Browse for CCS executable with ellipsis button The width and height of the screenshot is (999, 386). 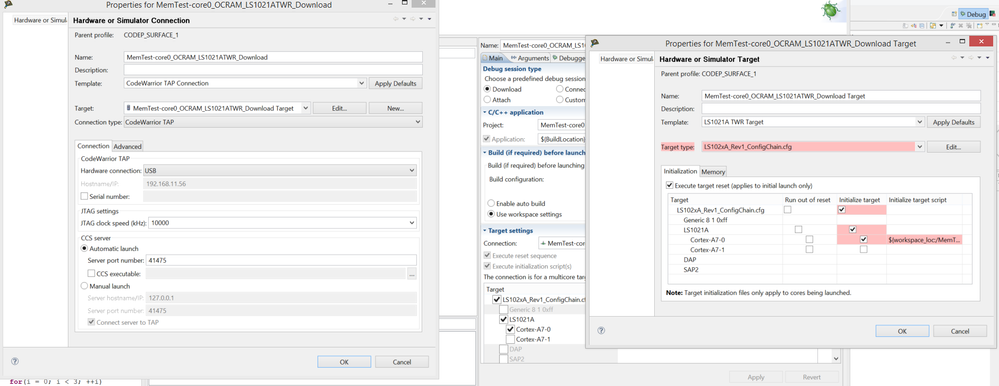point(412,273)
